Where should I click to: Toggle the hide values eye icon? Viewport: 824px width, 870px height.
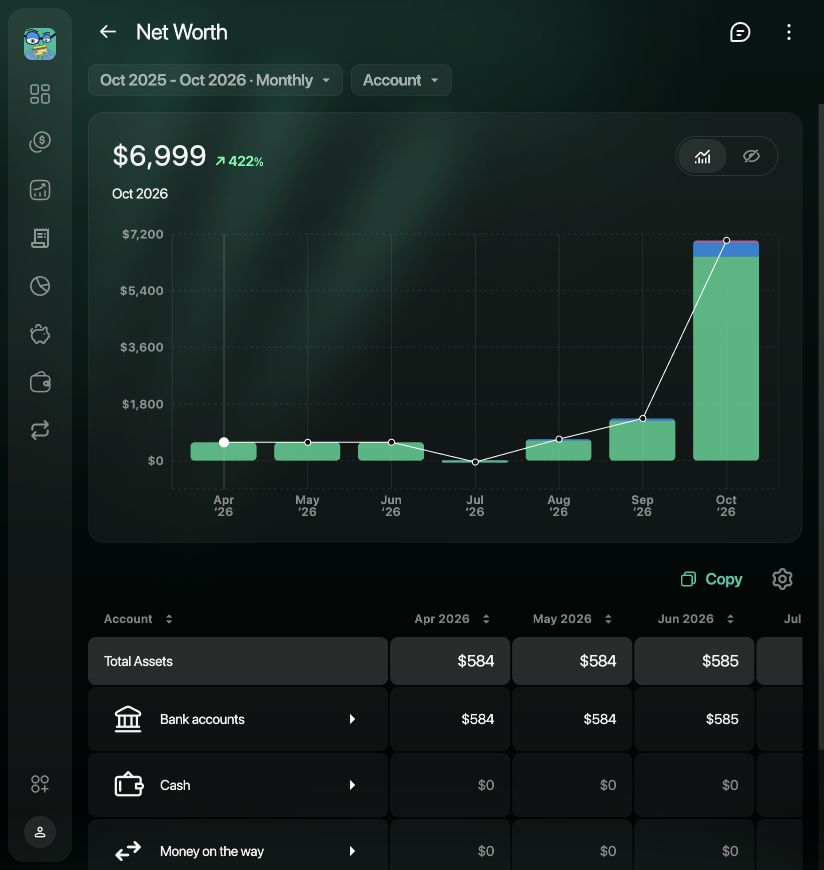[751, 156]
